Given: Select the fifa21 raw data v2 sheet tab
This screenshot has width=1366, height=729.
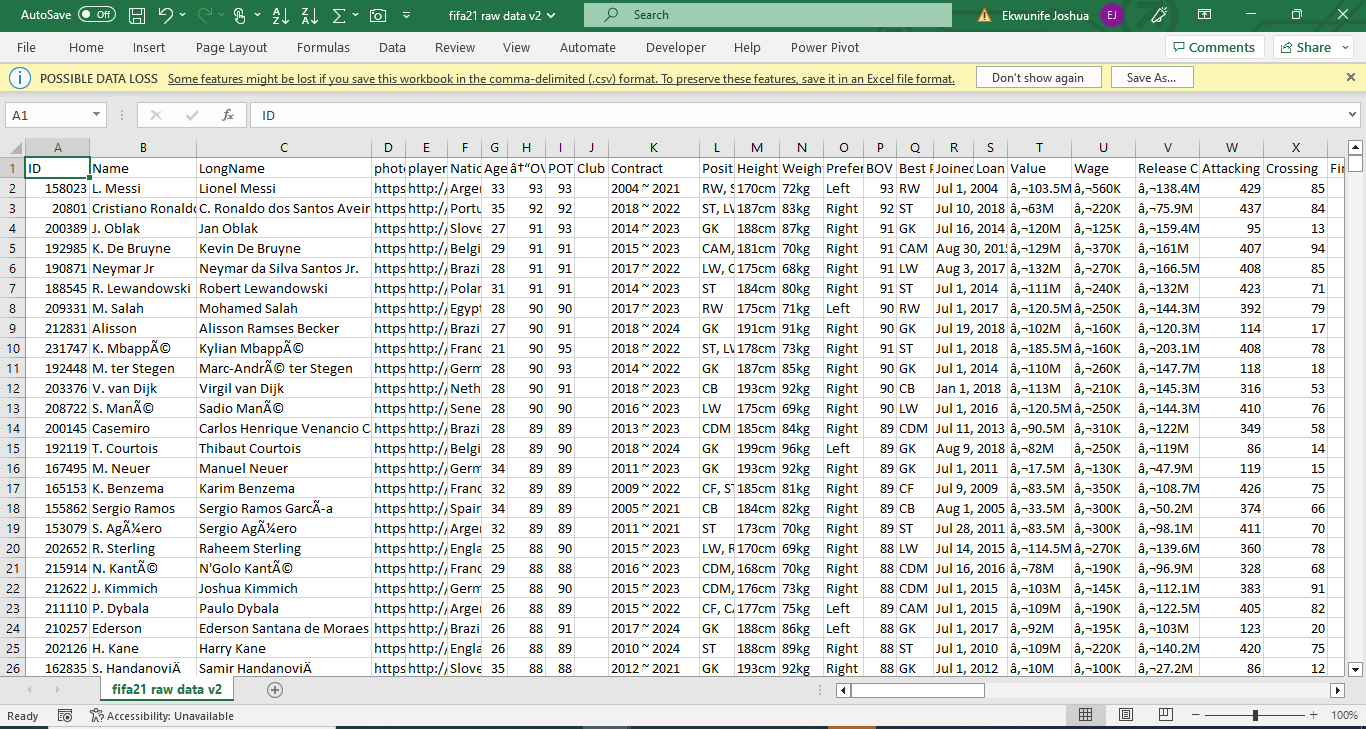Looking at the screenshot, I should pos(167,689).
